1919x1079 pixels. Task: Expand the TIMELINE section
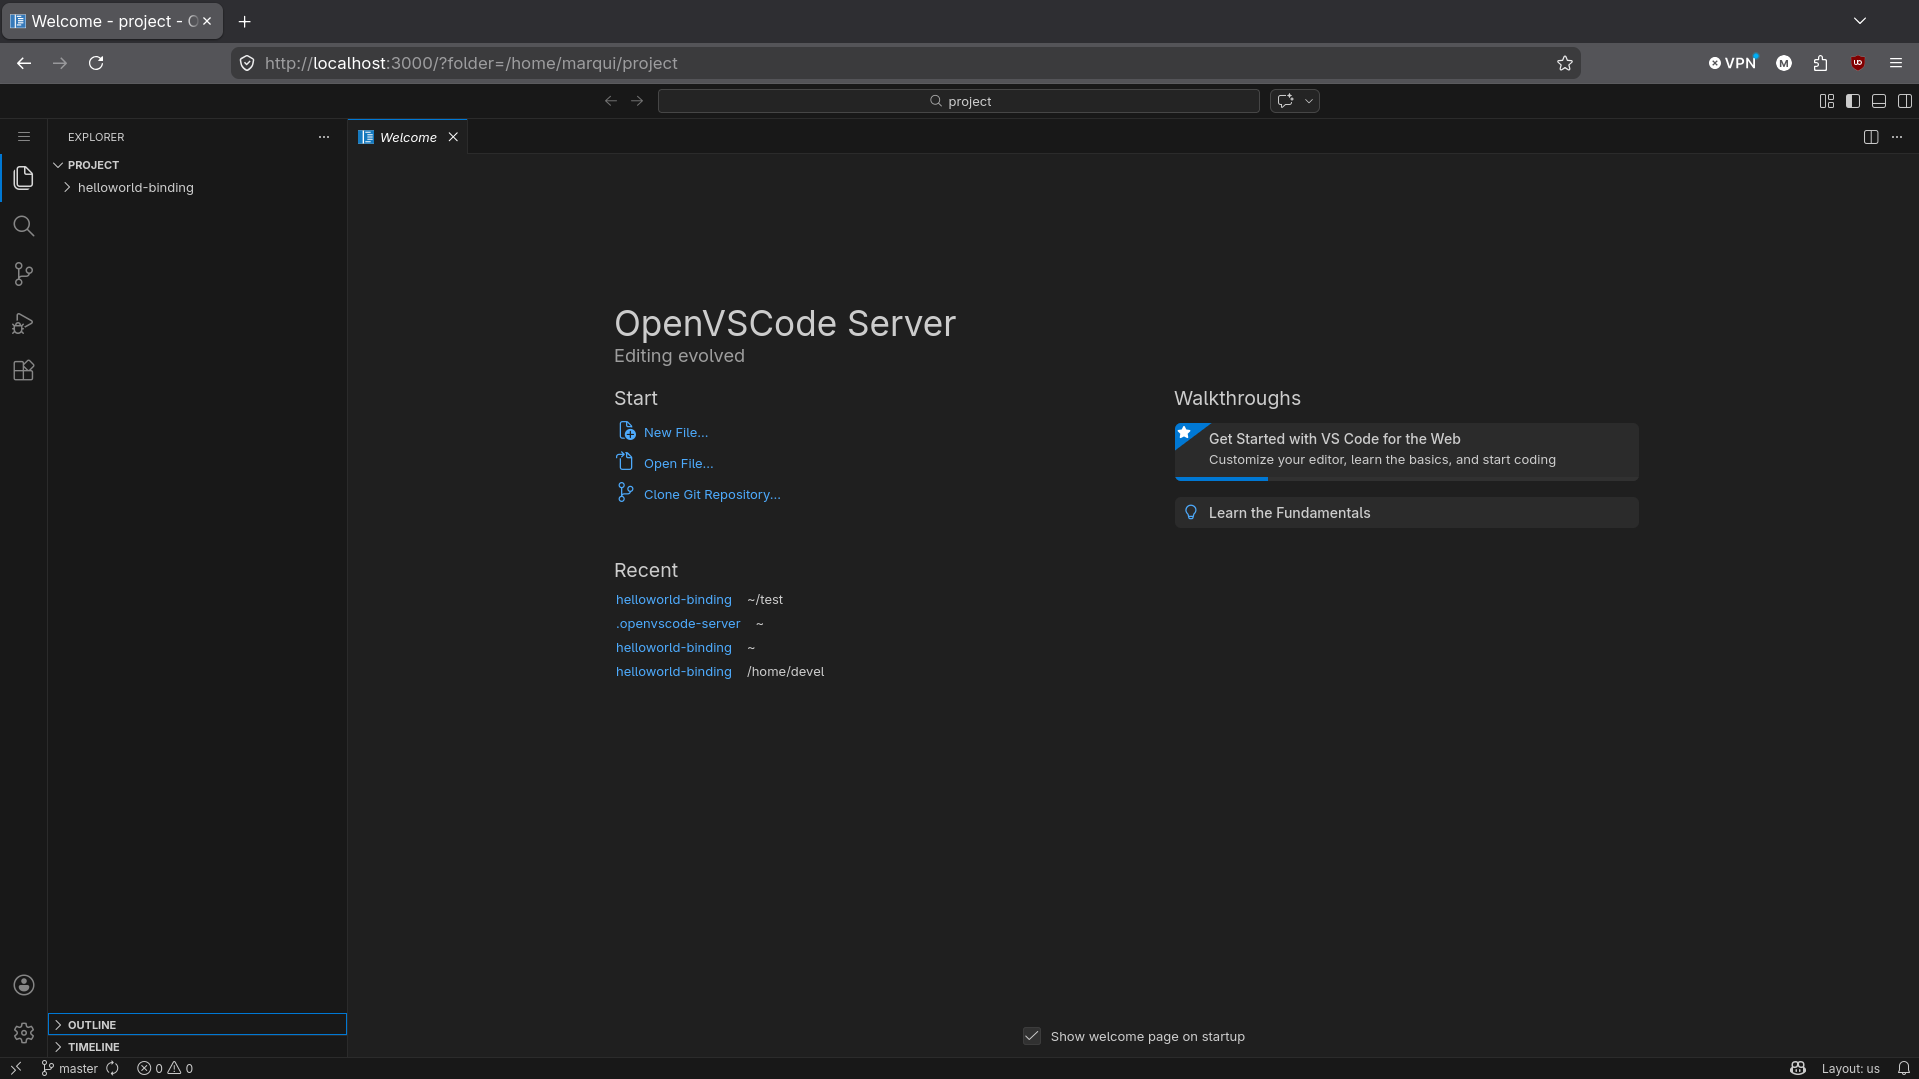tap(197, 1047)
